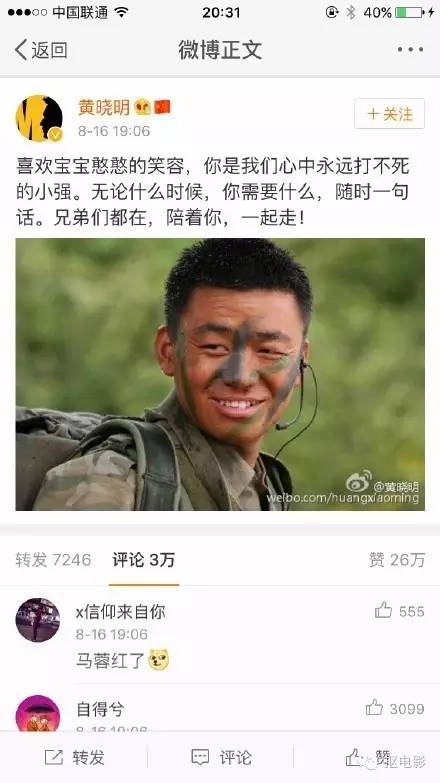Follow the user with +关注 button

coord(390,114)
